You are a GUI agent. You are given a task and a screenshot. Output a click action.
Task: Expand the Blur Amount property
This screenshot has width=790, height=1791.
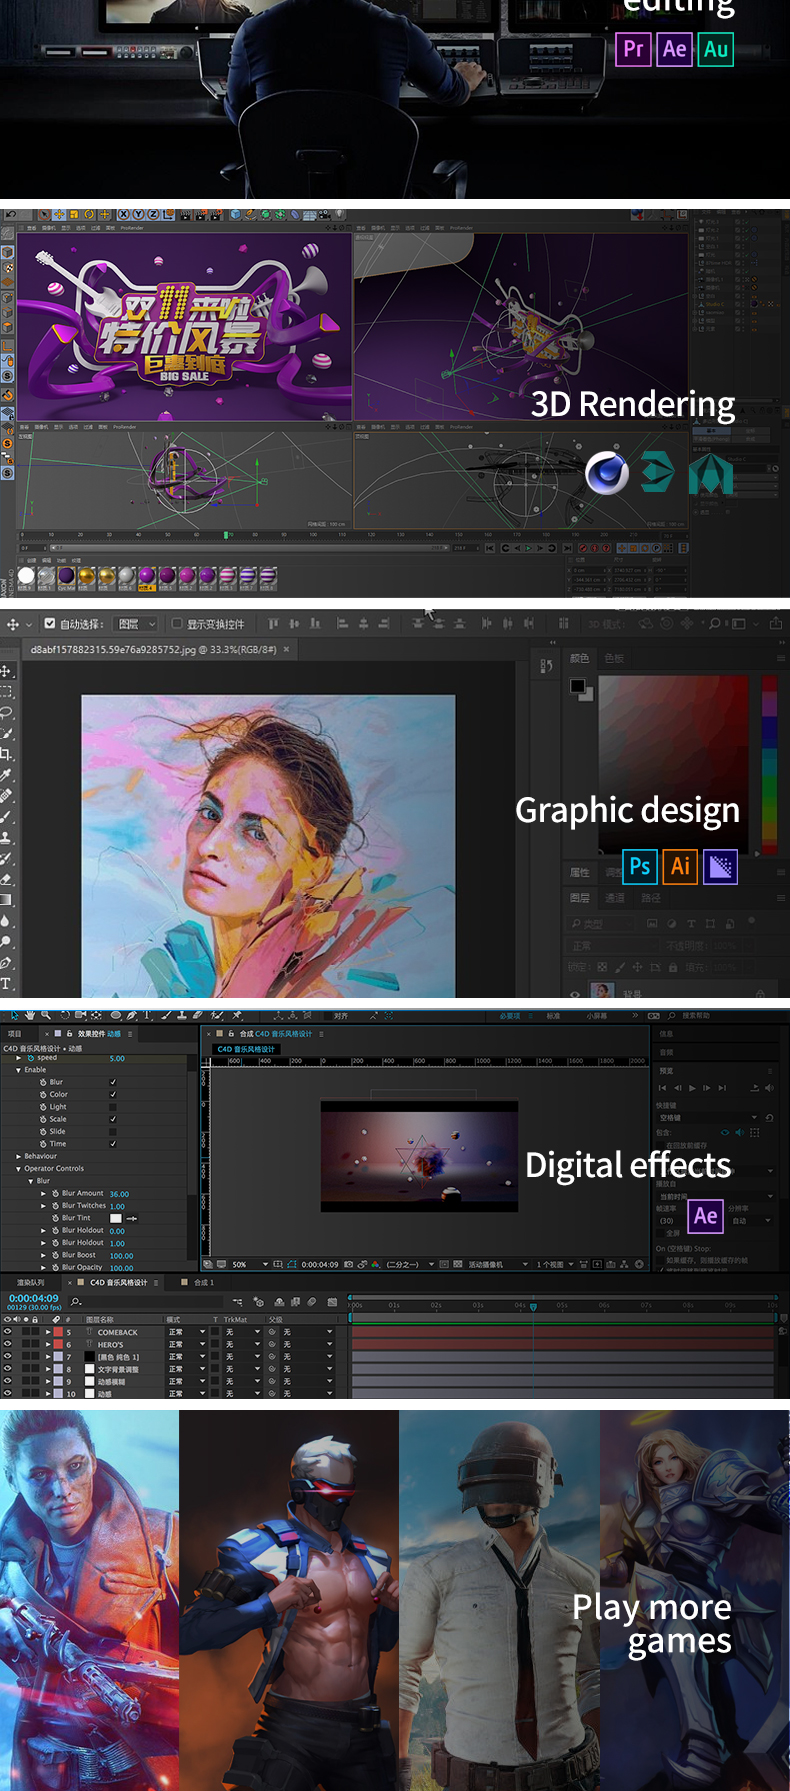coord(43,1193)
